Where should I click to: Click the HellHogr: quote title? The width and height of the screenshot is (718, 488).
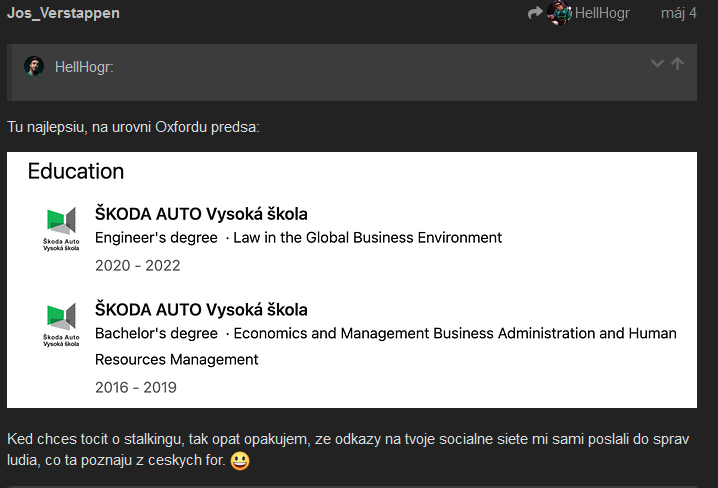tap(84, 67)
